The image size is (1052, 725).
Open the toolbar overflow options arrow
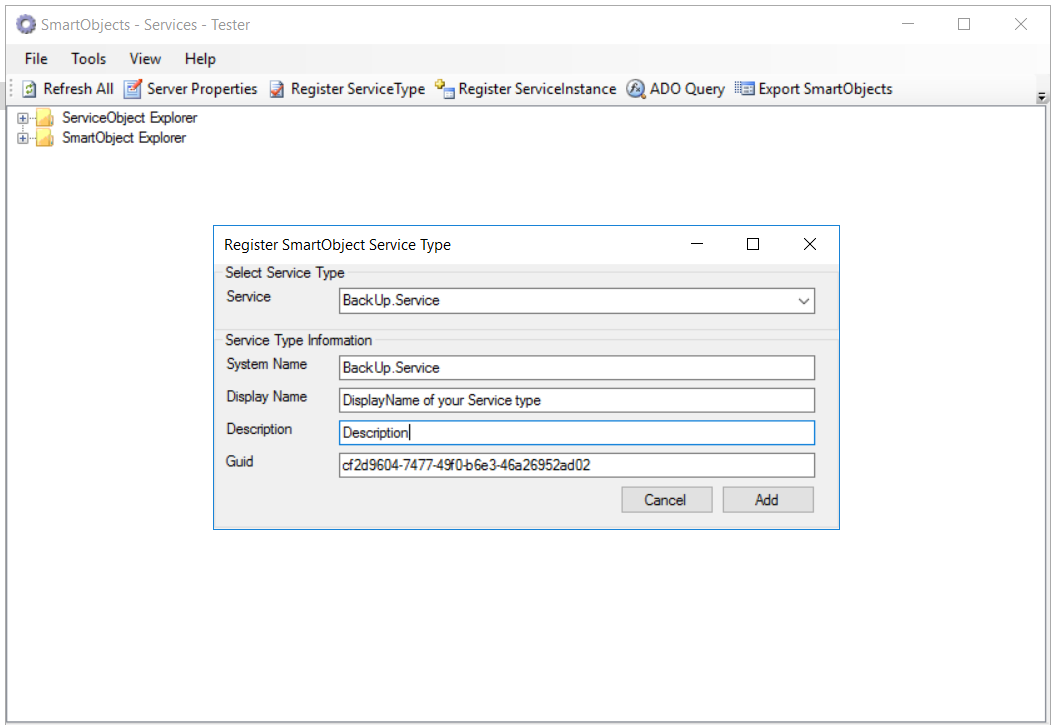tap(1041, 97)
